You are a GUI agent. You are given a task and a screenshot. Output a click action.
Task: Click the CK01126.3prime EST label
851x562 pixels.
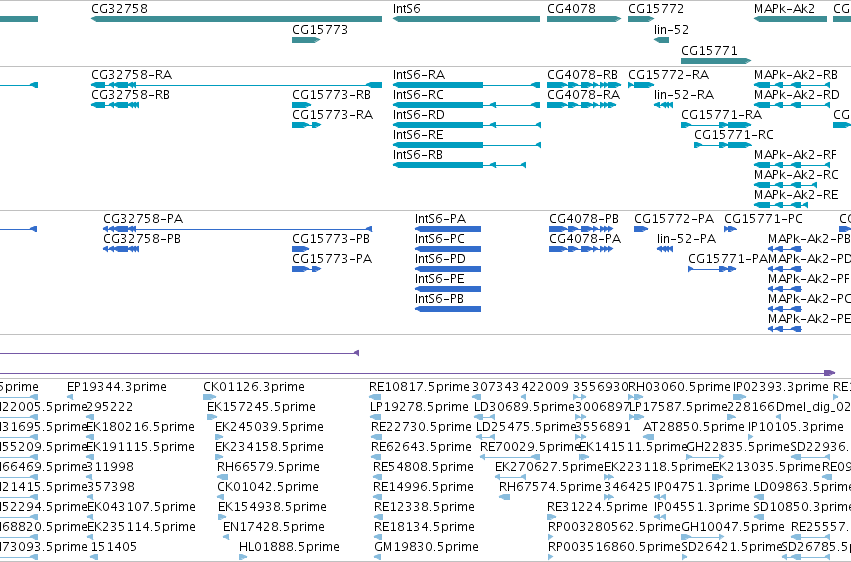point(253,387)
